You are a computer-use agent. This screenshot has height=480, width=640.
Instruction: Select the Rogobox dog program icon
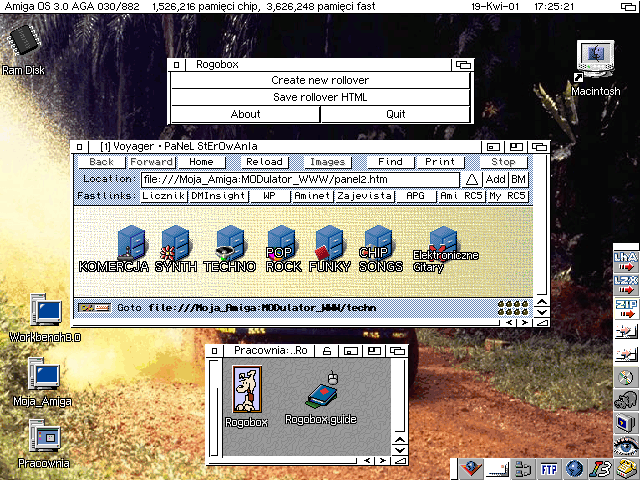click(x=247, y=389)
